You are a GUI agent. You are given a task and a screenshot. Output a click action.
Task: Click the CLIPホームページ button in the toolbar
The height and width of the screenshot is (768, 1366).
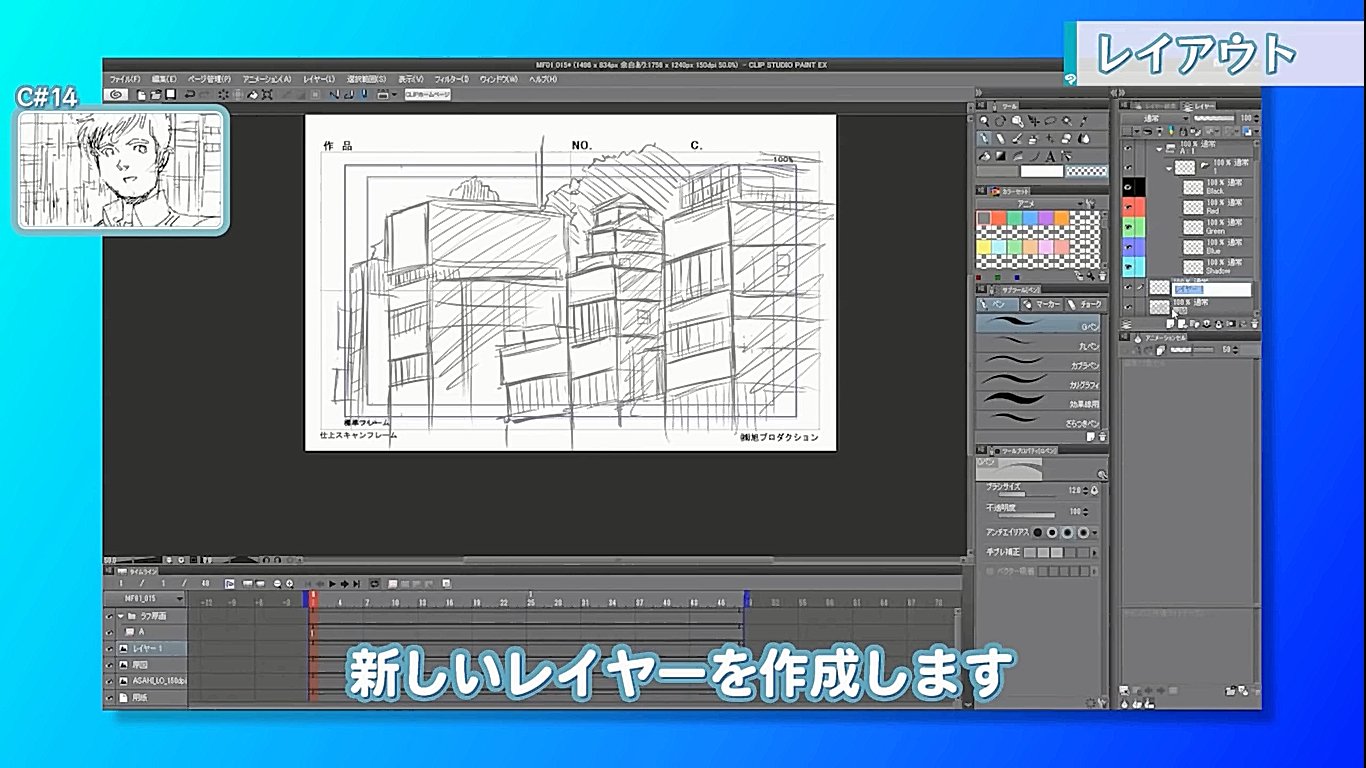[x=427, y=95]
